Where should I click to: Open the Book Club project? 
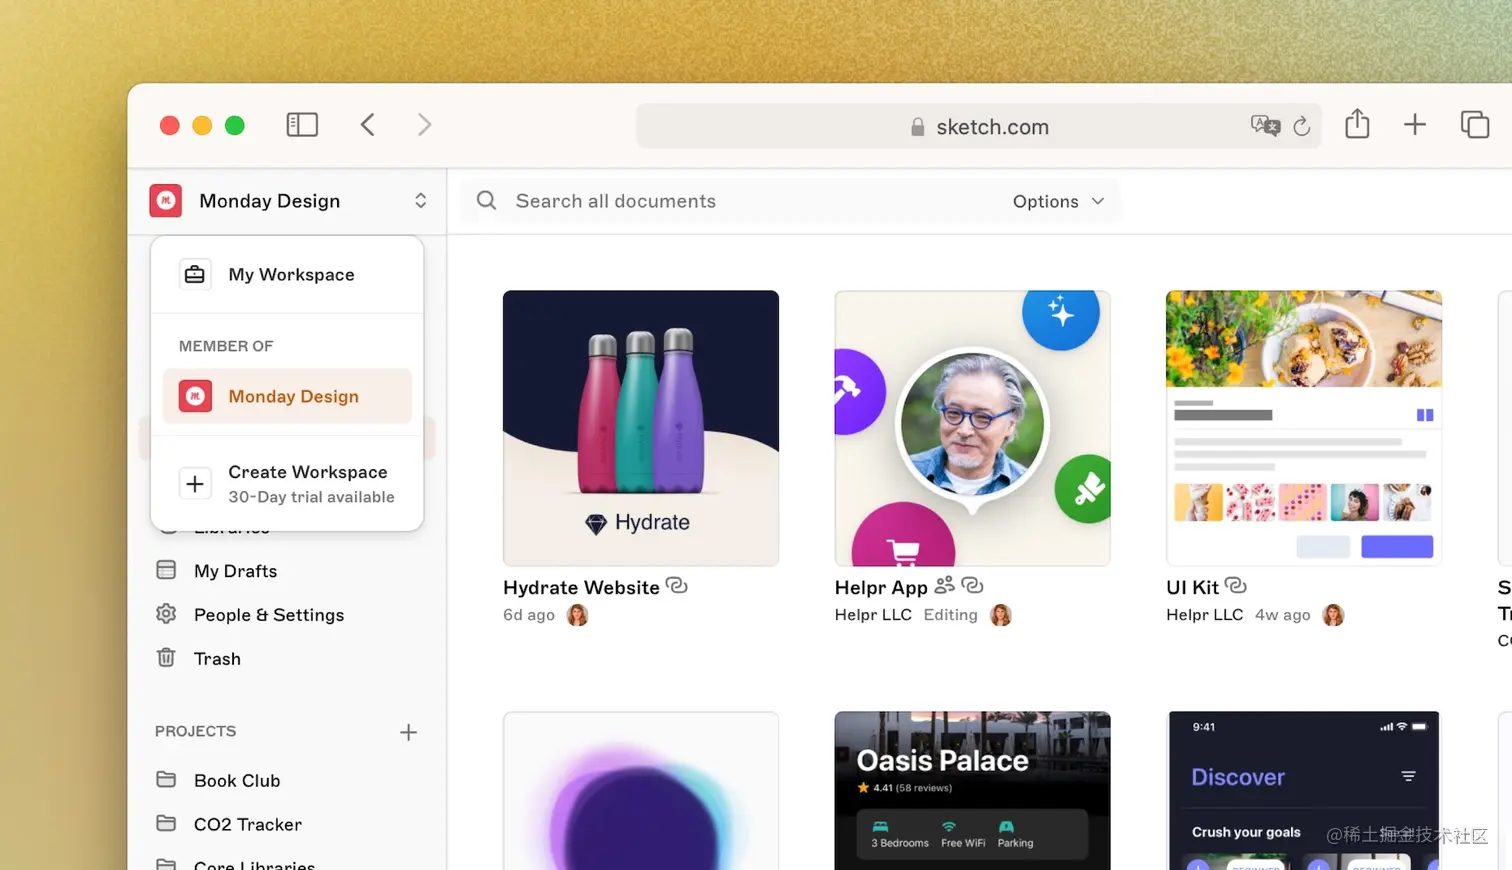pyautogui.click(x=237, y=781)
